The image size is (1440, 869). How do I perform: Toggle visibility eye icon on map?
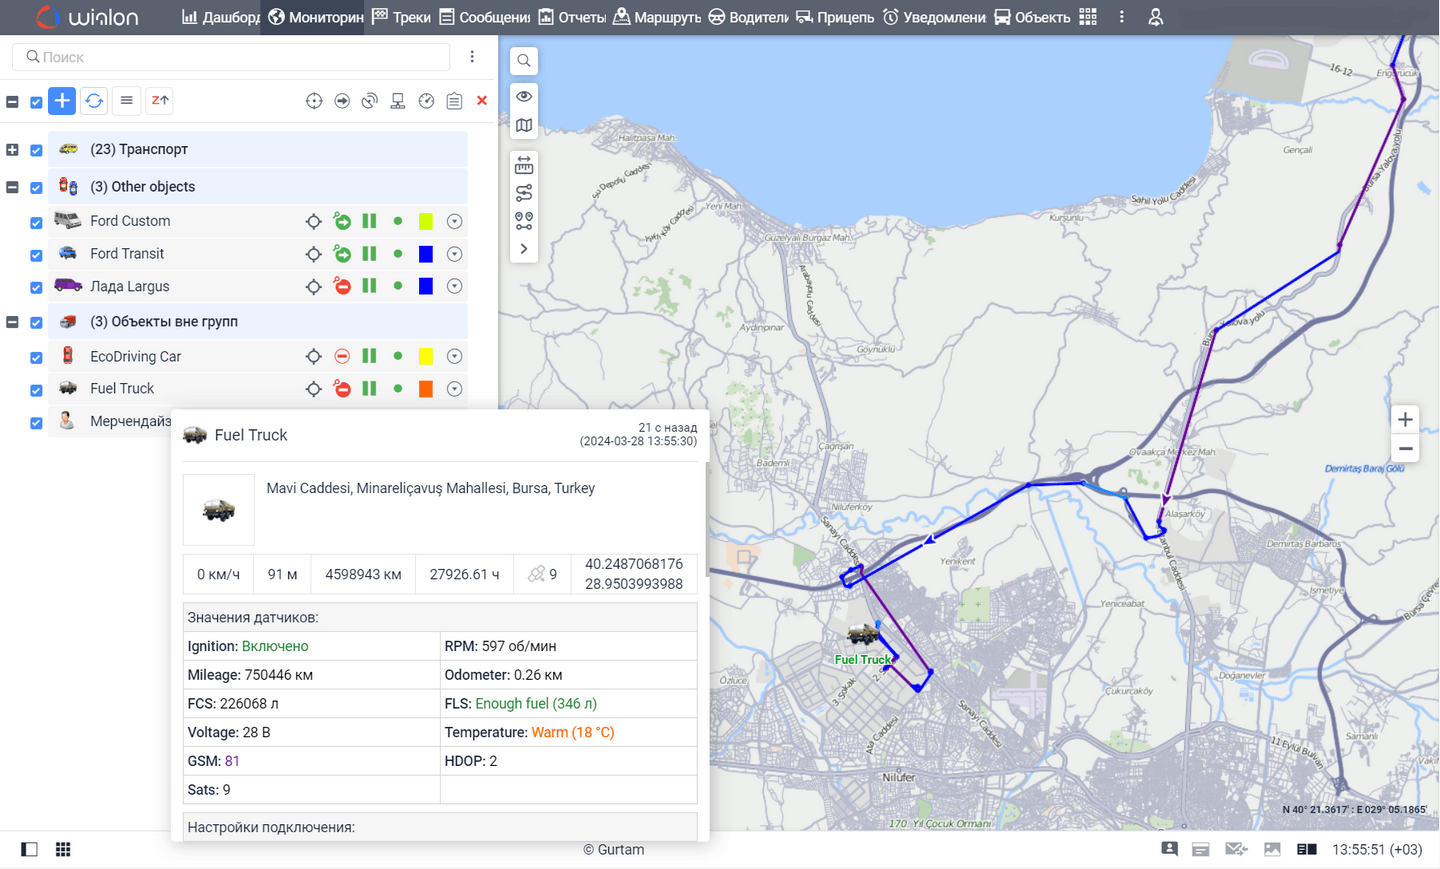click(523, 97)
